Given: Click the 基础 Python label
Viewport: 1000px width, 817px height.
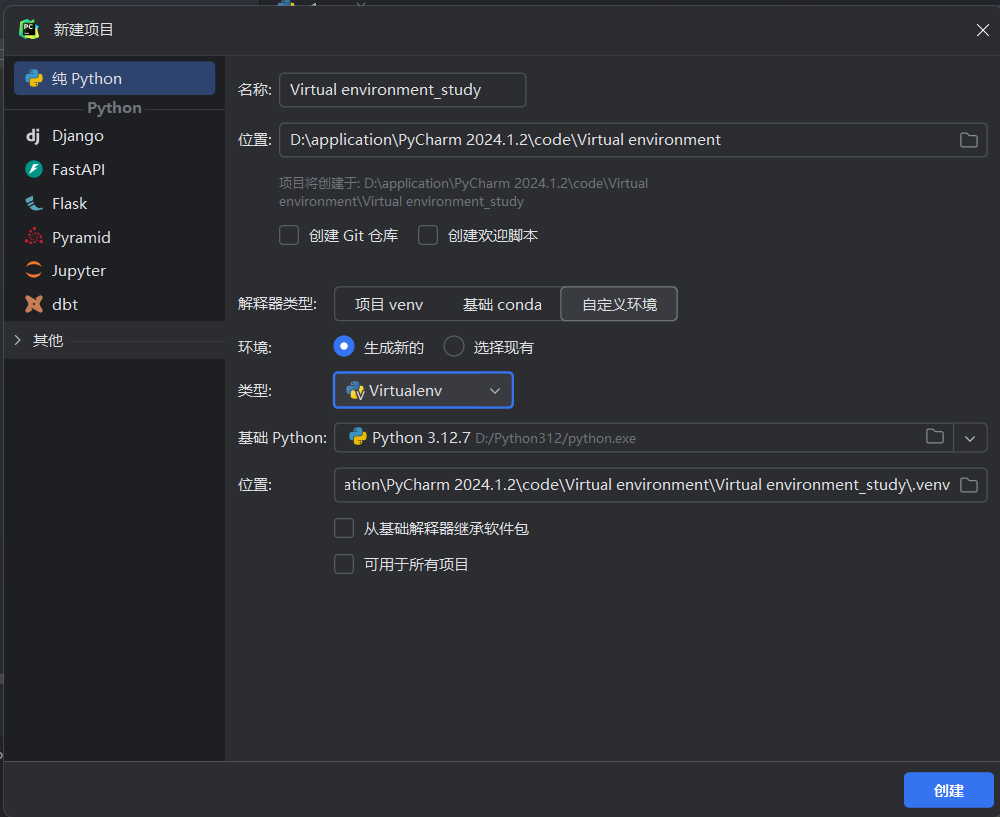Looking at the screenshot, I should 282,438.
